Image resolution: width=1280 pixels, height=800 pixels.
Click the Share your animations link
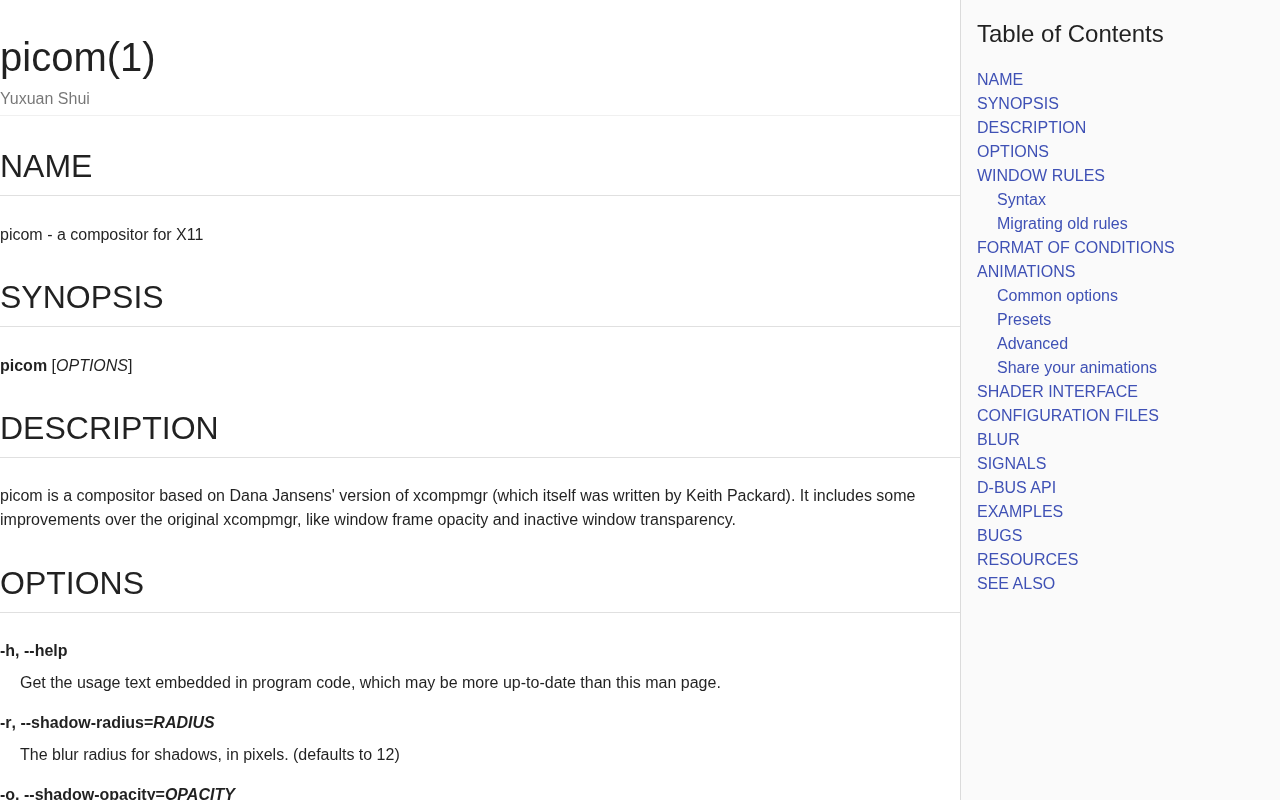(1076, 368)
